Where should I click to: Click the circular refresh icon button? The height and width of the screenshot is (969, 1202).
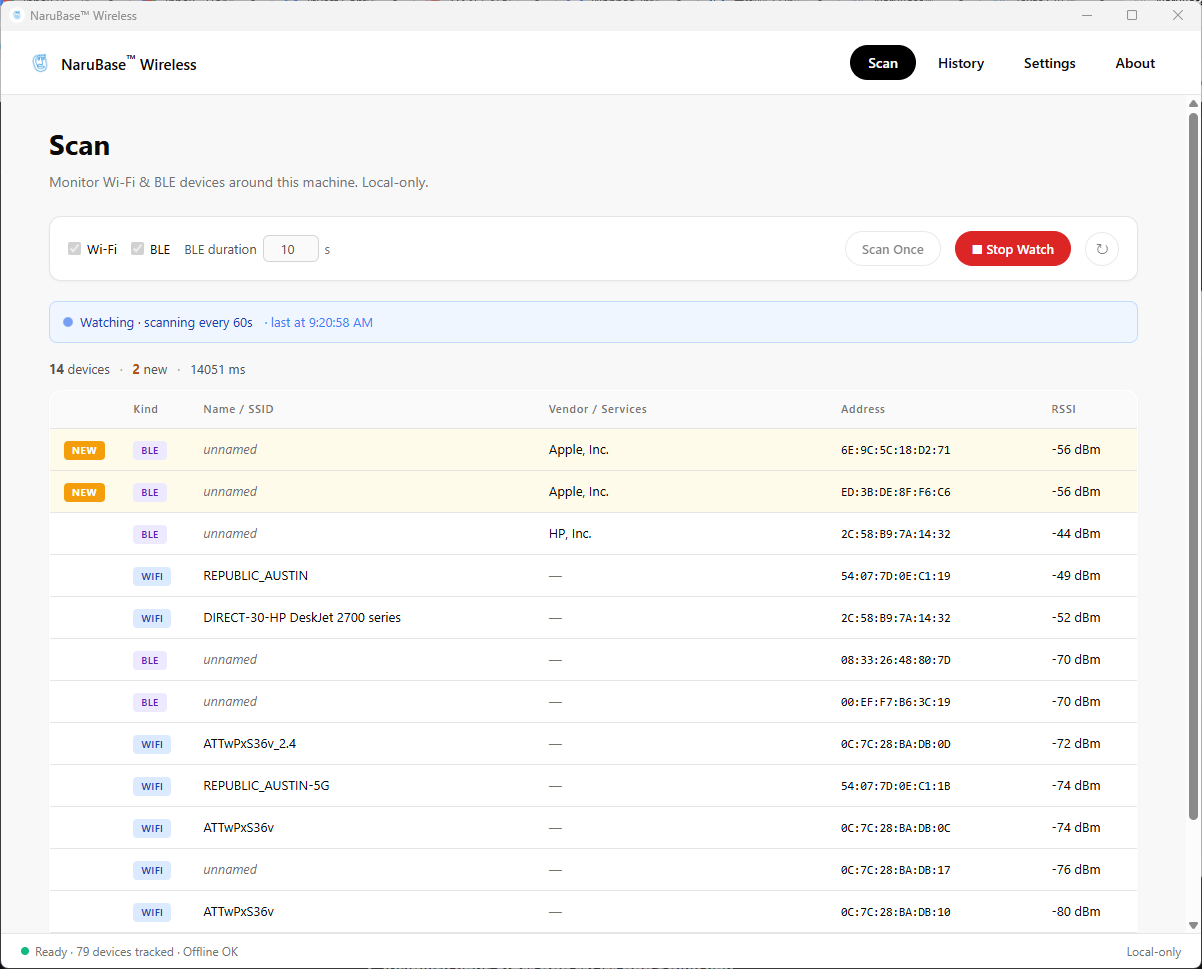(1102, 249)
